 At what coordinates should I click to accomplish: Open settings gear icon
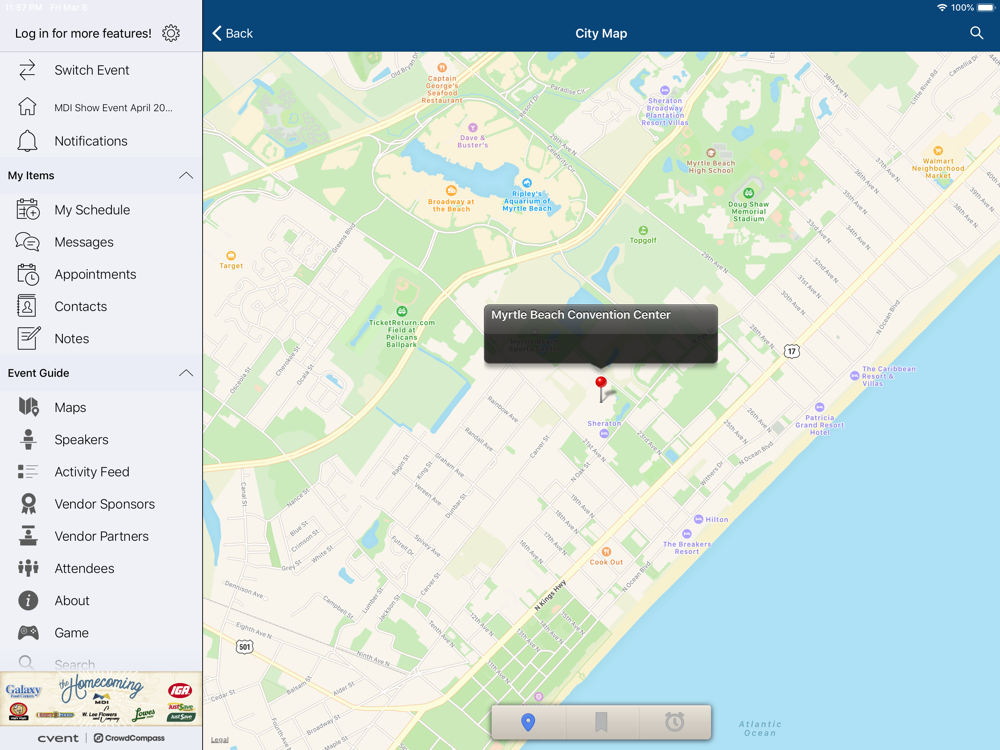tap(171, 33)
